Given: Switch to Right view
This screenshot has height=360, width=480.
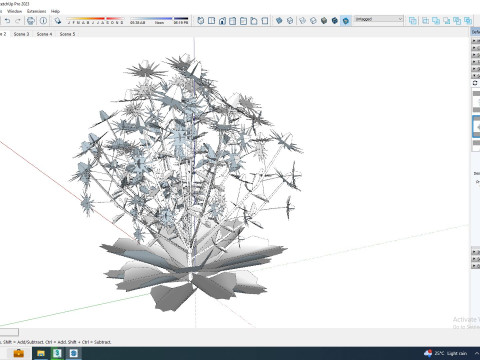Looking at the screenshot, I should tap(233, 21).
